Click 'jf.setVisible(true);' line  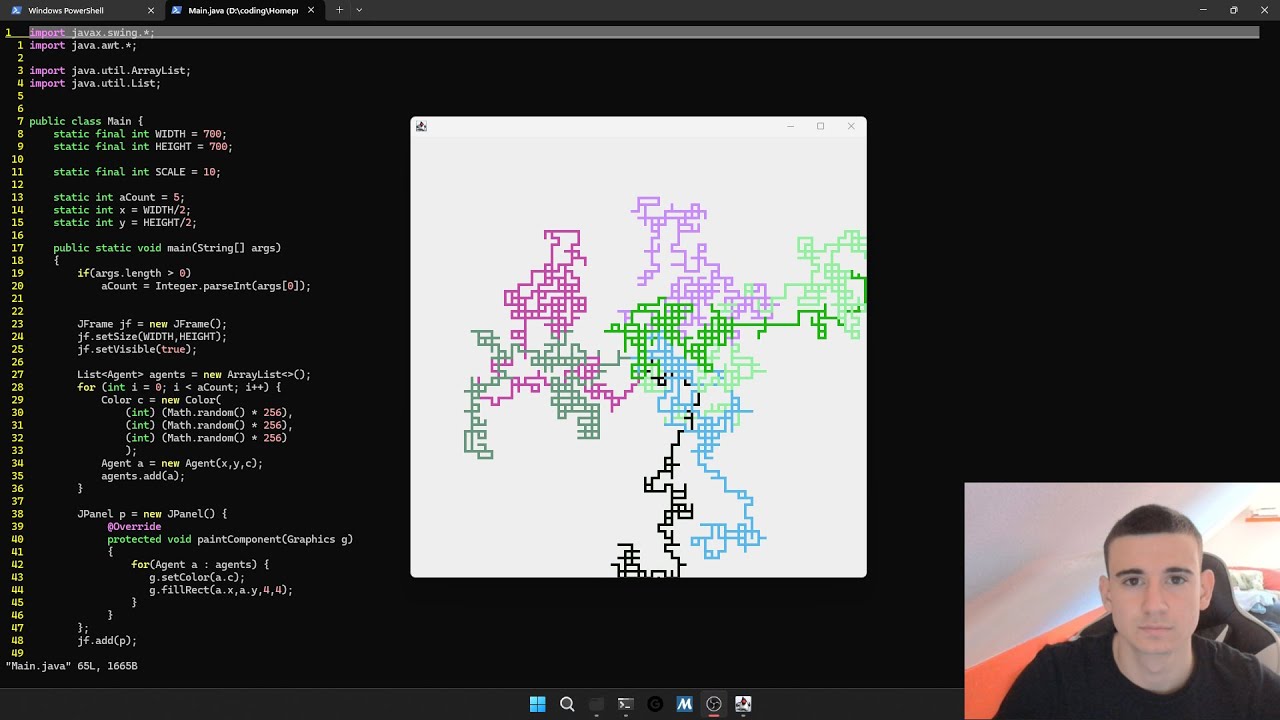click(137, 349)
